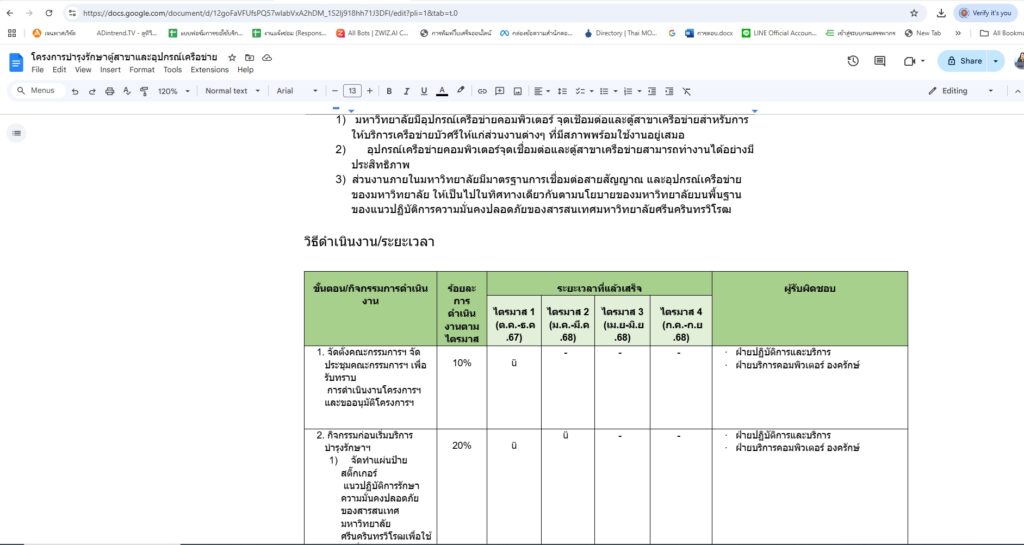Open the text alignment dropdown

coord(541,91)
